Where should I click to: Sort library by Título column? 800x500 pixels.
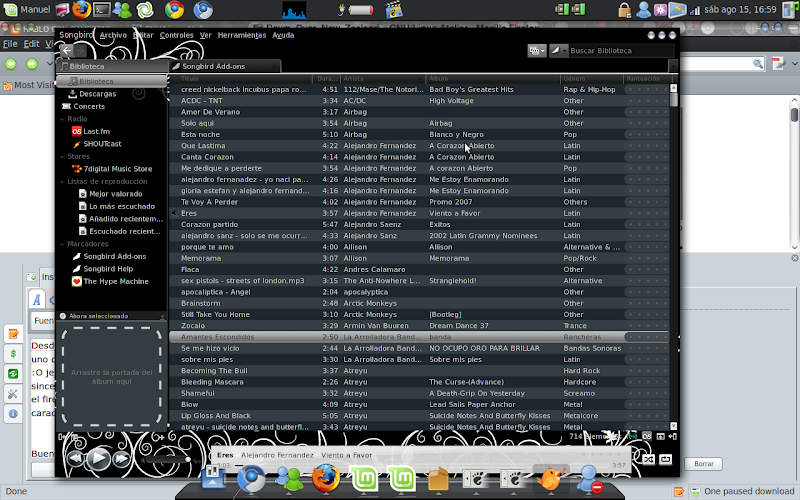point(241,79)
